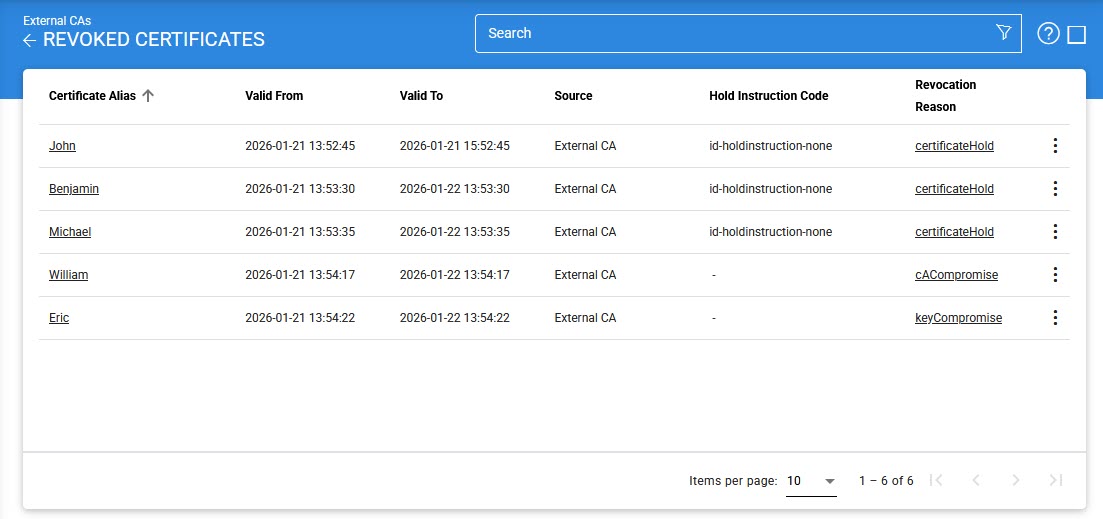Open the Benjamin certificate alias link

(74, 189)
